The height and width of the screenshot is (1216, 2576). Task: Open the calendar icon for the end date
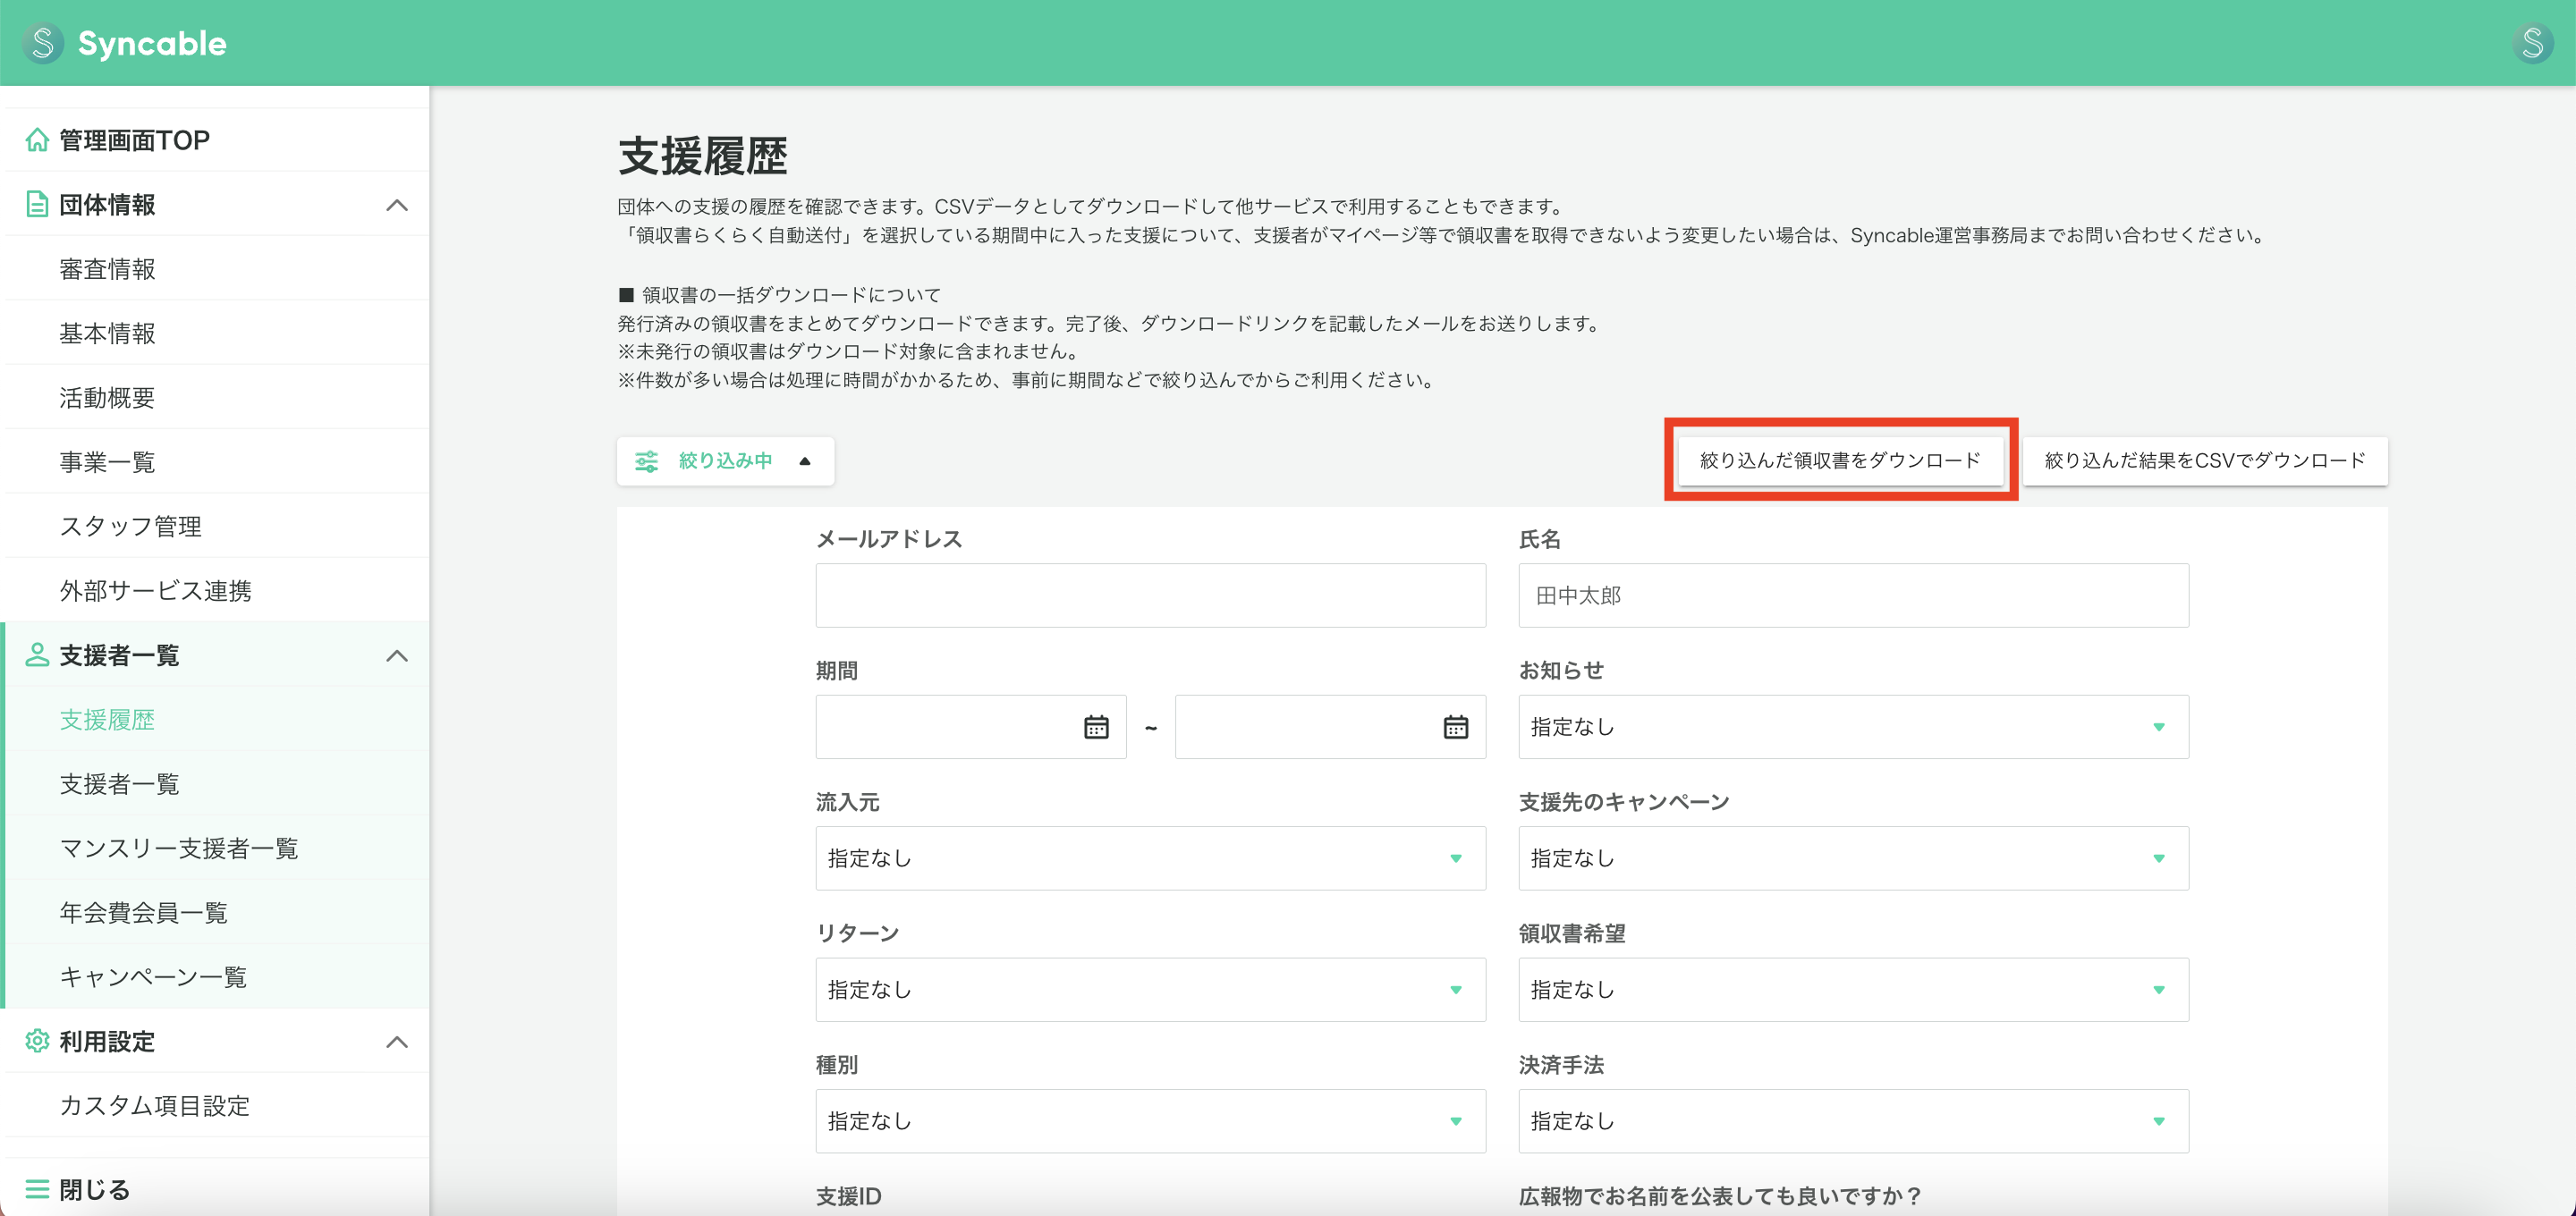[1456, 726]
